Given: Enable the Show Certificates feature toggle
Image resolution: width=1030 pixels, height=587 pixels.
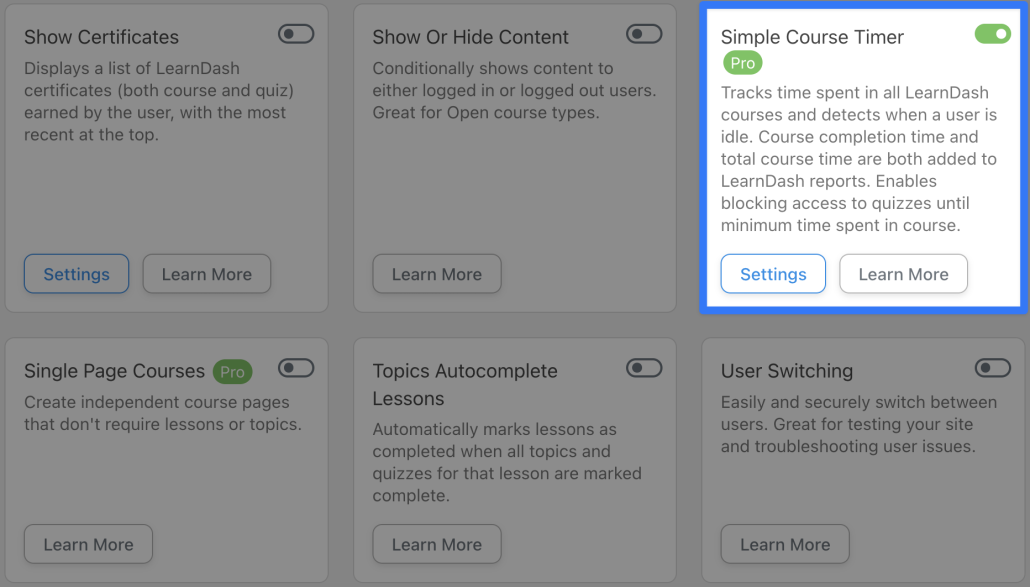Looking at the screenshot, I should point(294,33).
